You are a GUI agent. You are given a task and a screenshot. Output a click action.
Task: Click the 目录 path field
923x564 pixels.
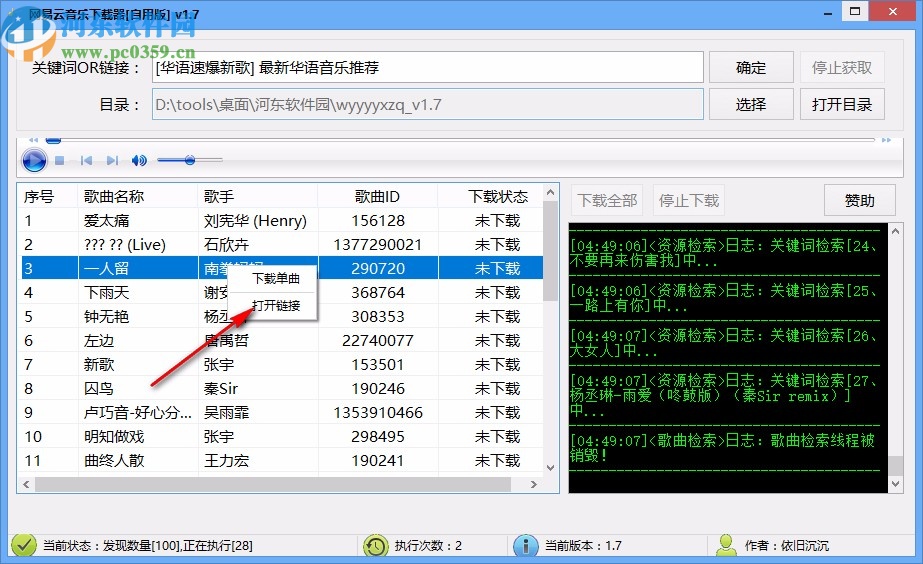[x=428, y=104]
